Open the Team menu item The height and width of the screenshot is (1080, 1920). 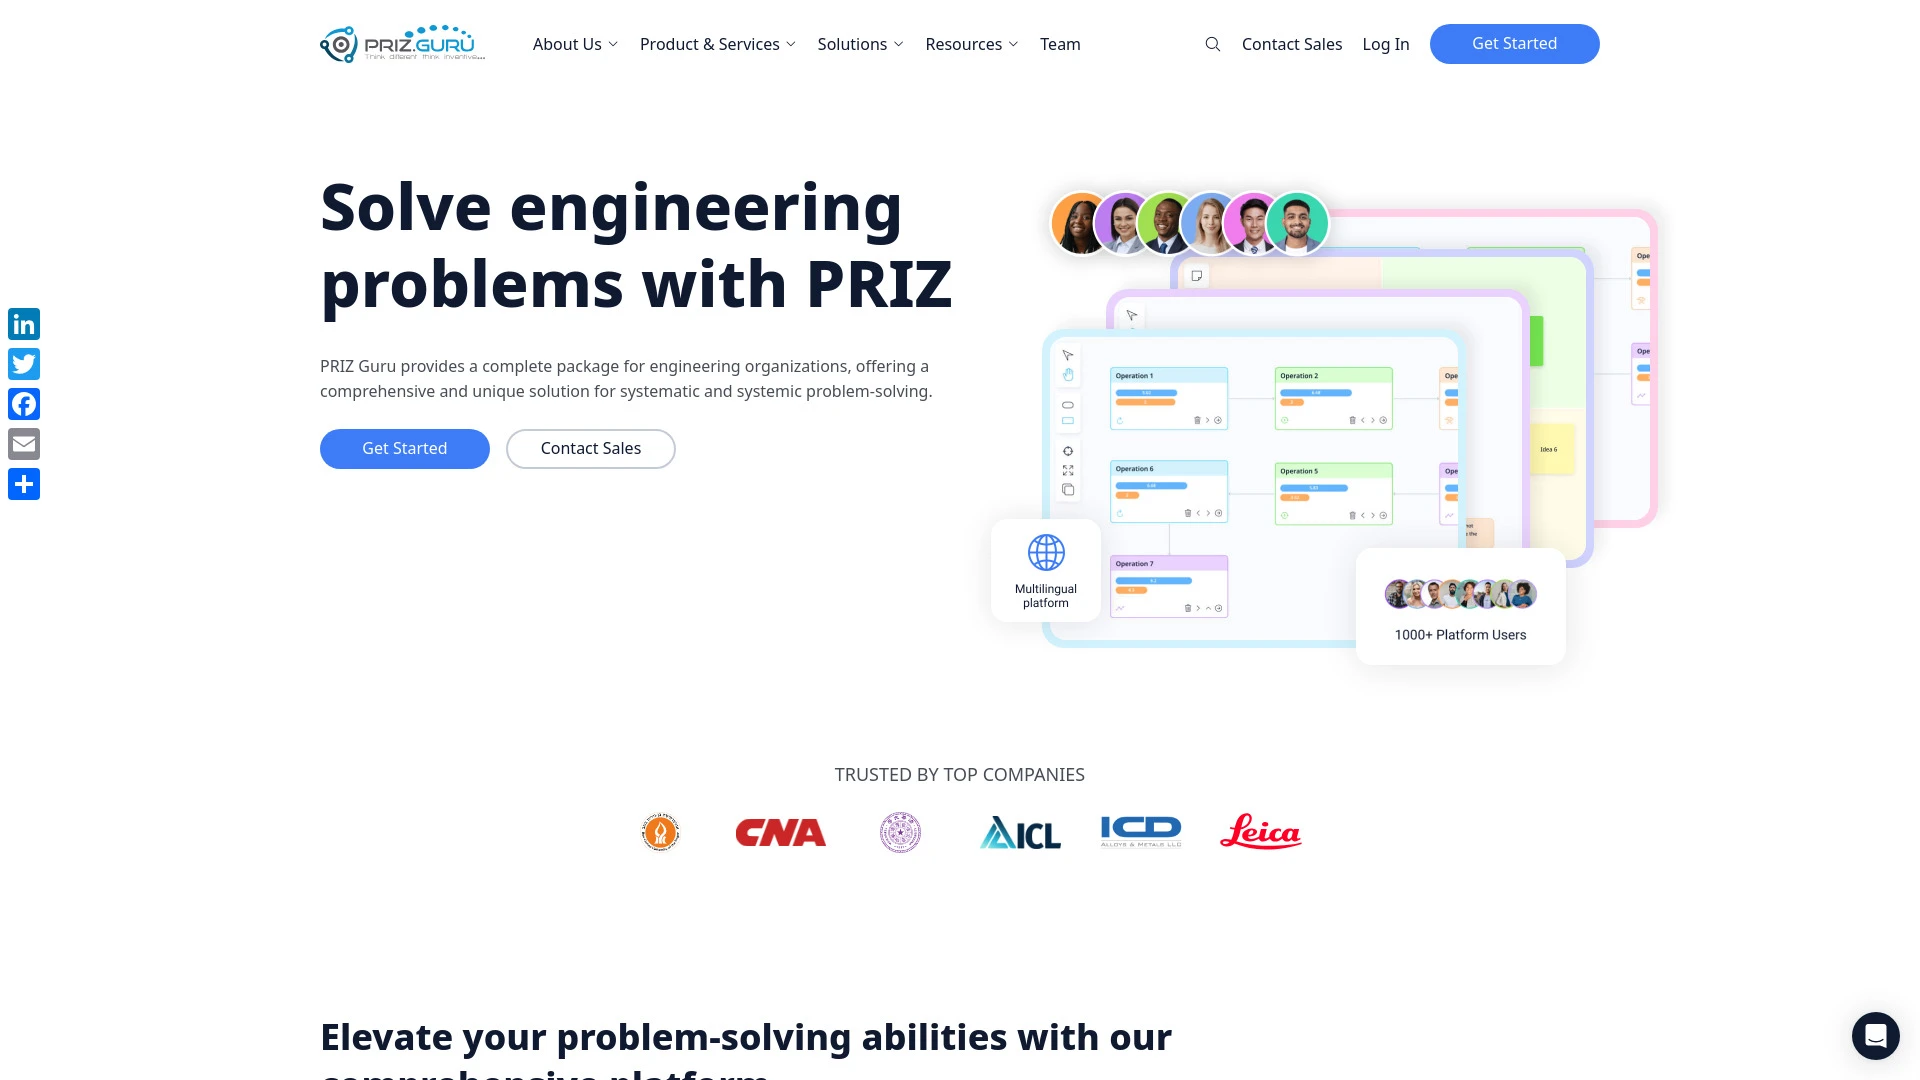click(1060, 44)
